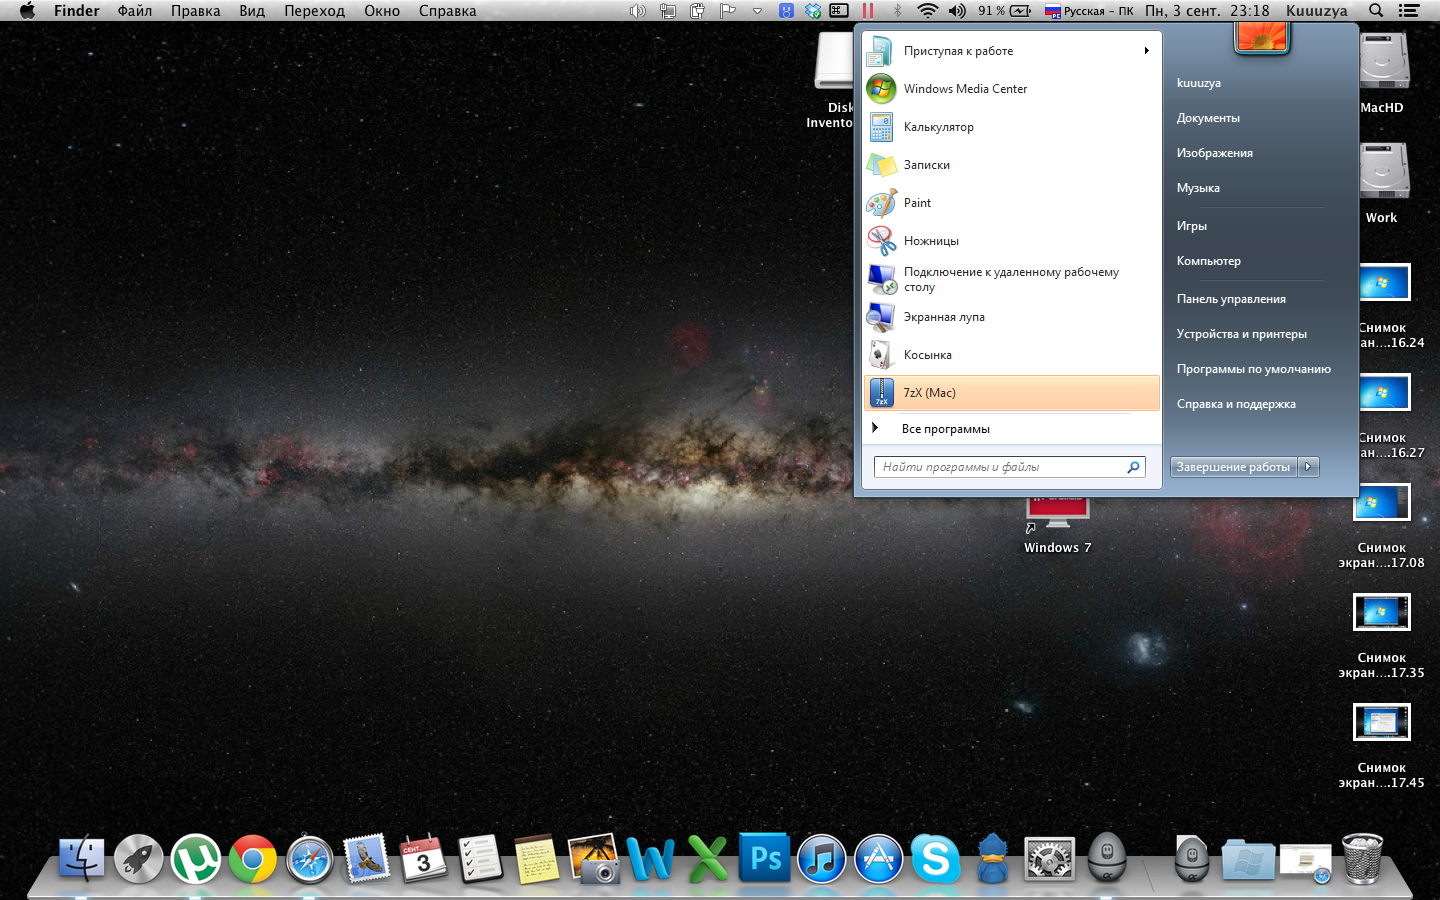Expand Все программы list
The image size is (1440, 900).
1011,429
